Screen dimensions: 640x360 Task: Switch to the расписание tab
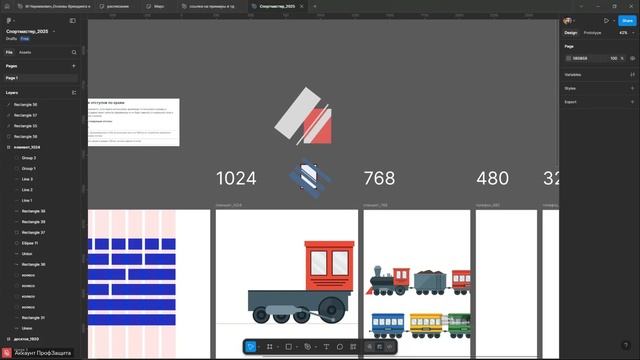pyautogui.click(x=118, y=6)
